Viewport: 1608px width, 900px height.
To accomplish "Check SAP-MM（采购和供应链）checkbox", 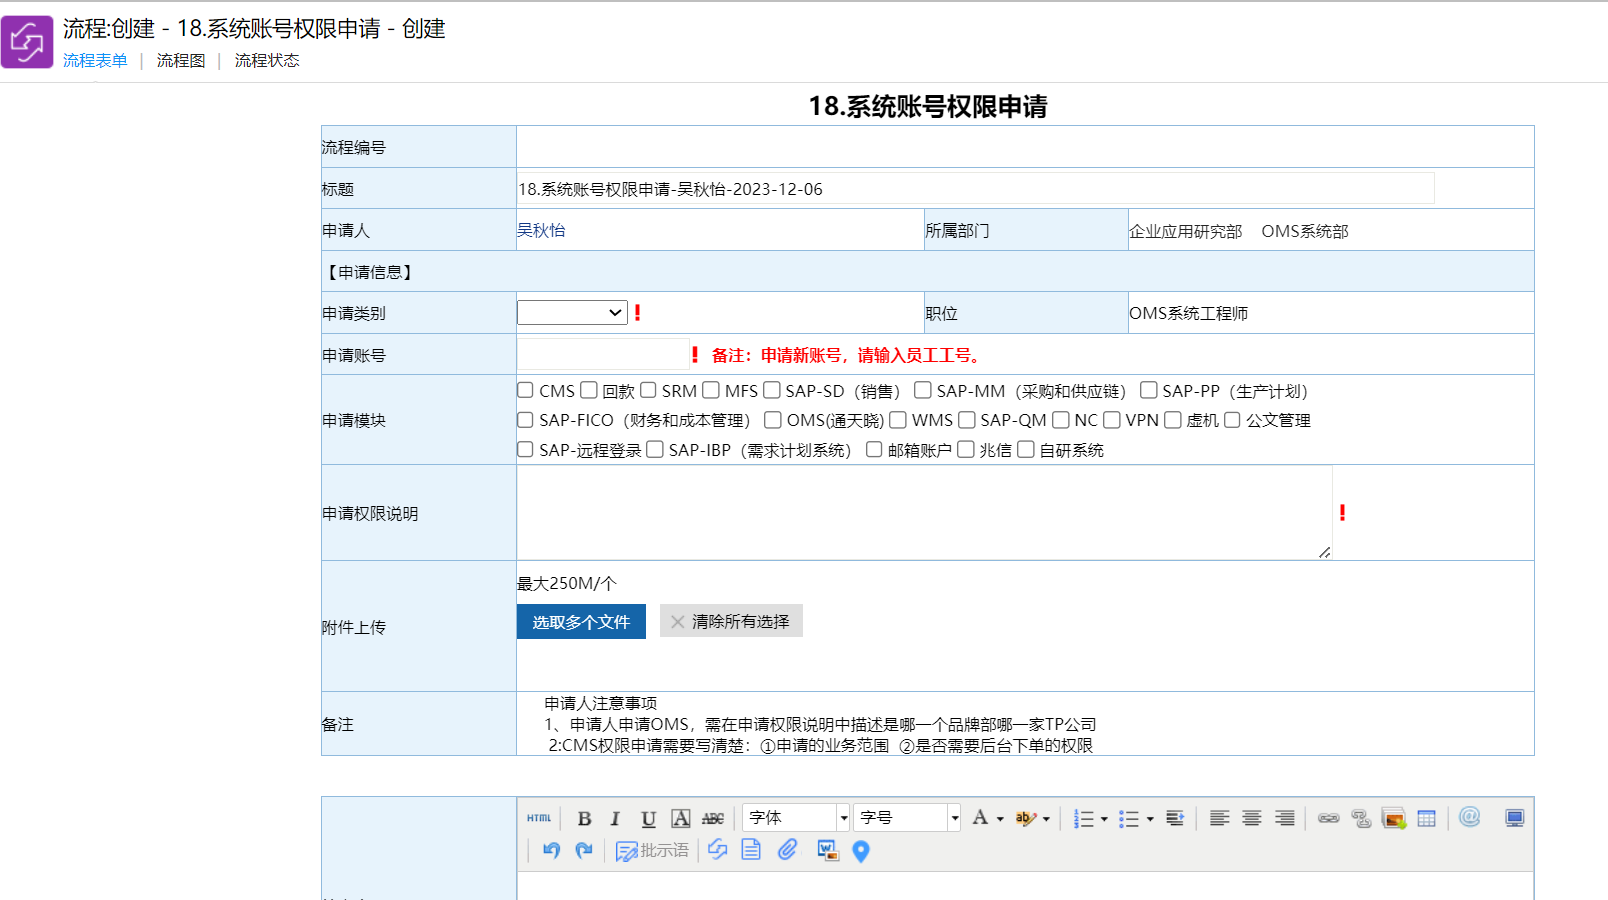I will (x=923, y=390).
